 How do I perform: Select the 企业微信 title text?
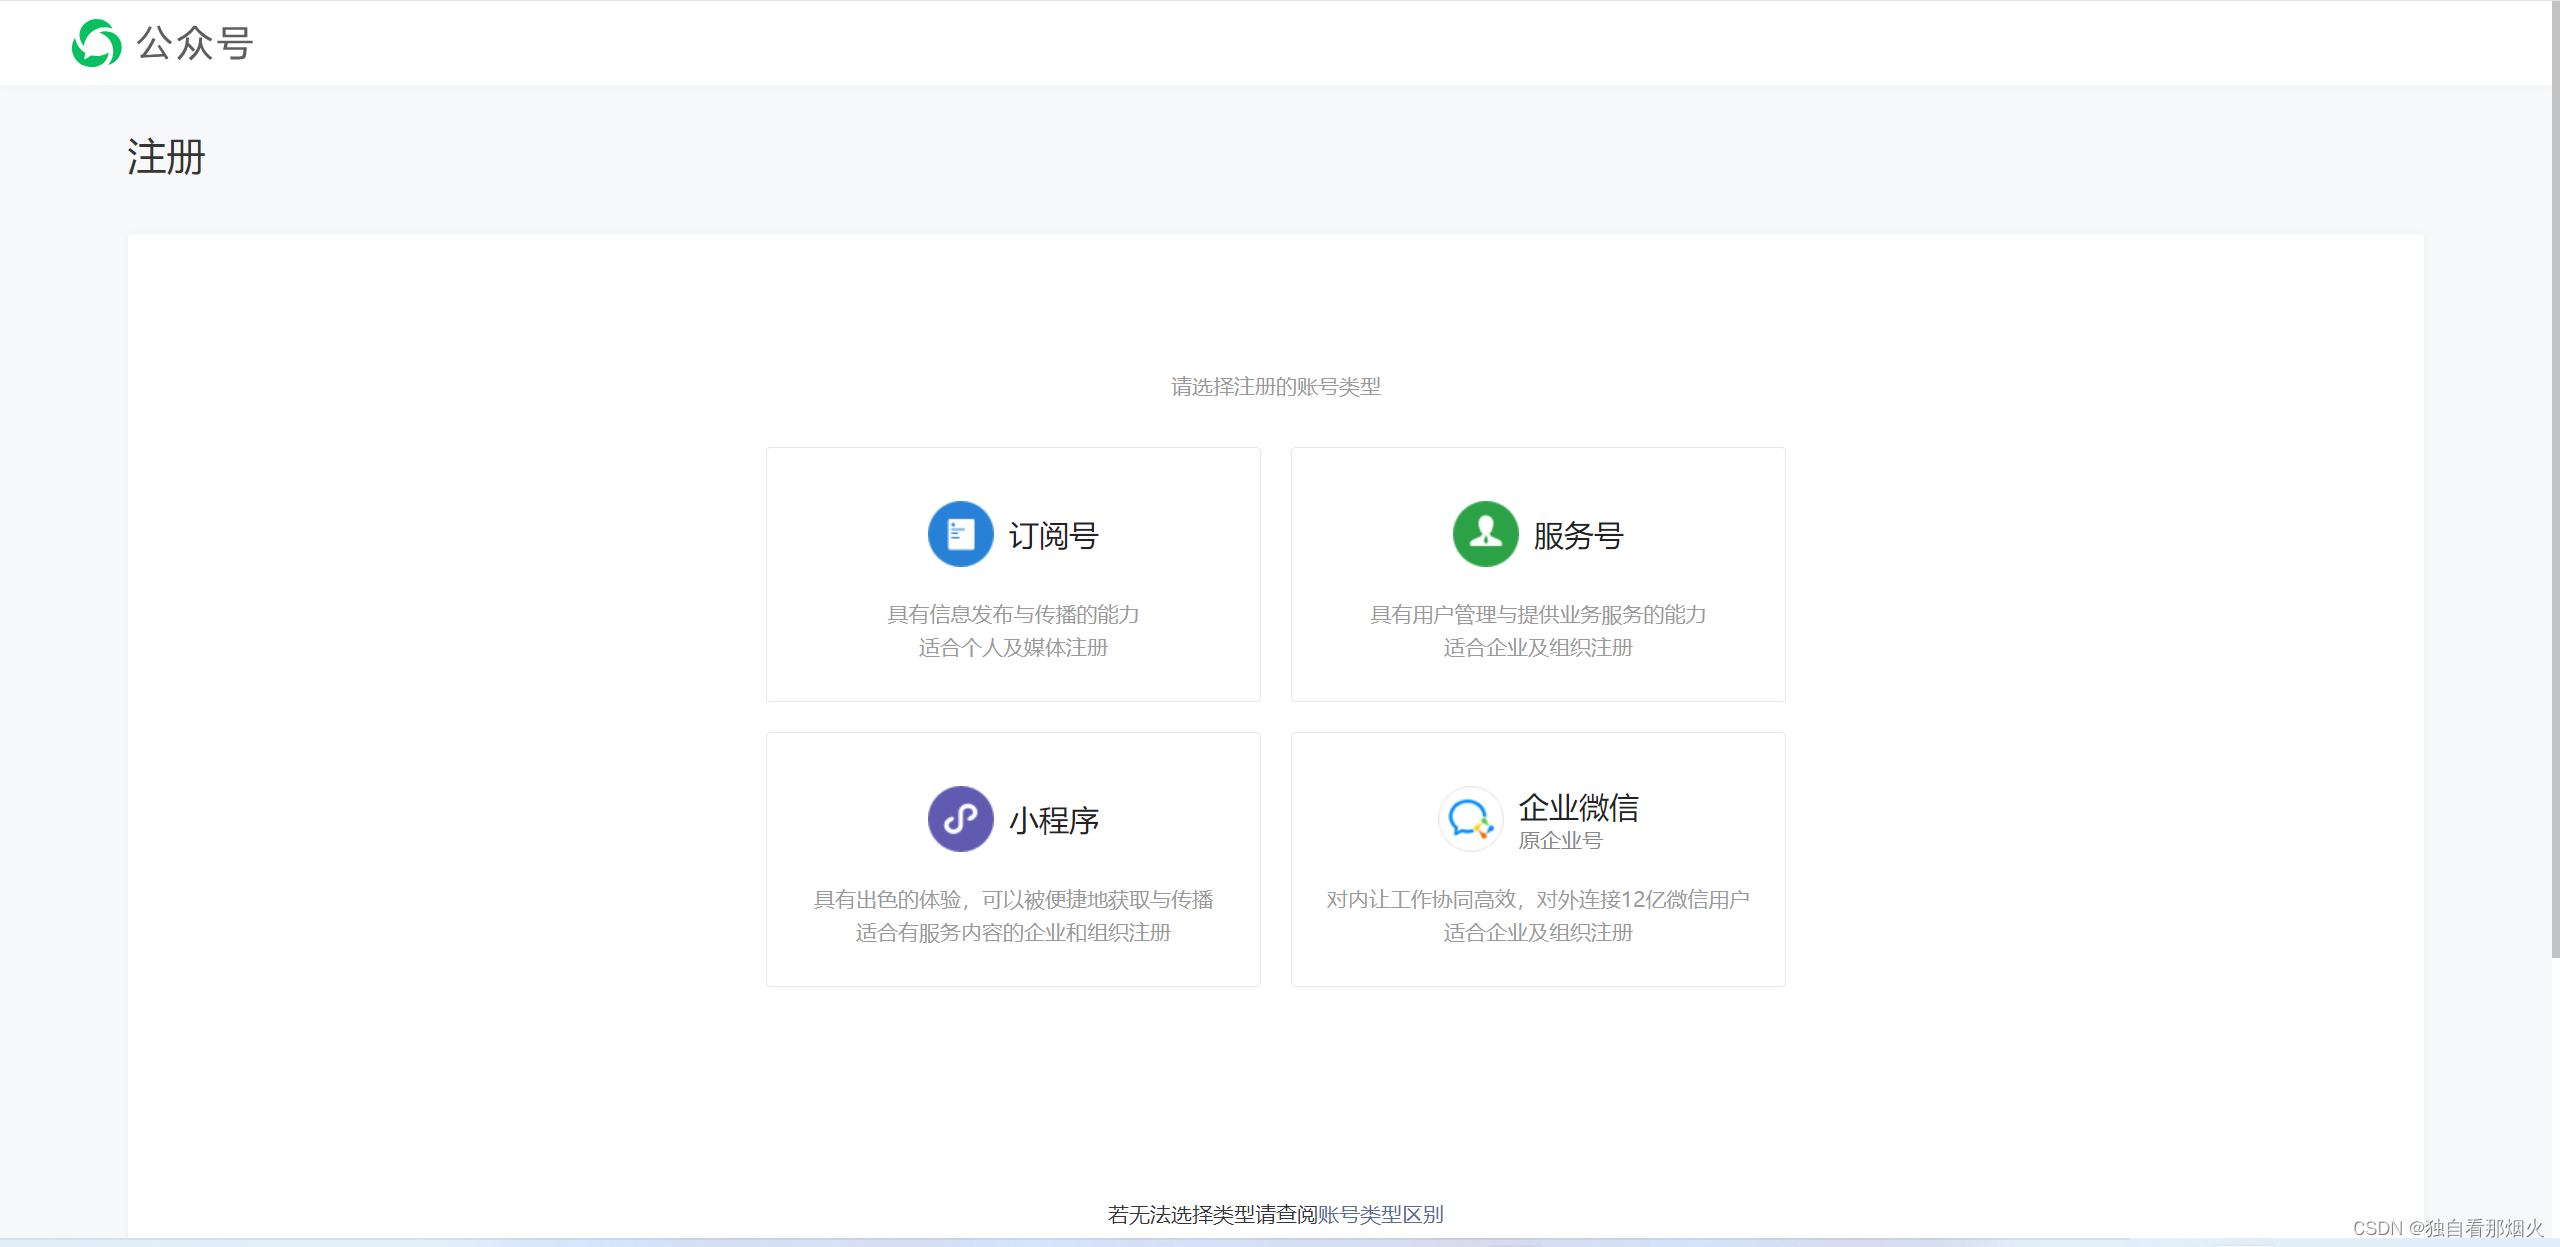click(x=1578, y=807)
